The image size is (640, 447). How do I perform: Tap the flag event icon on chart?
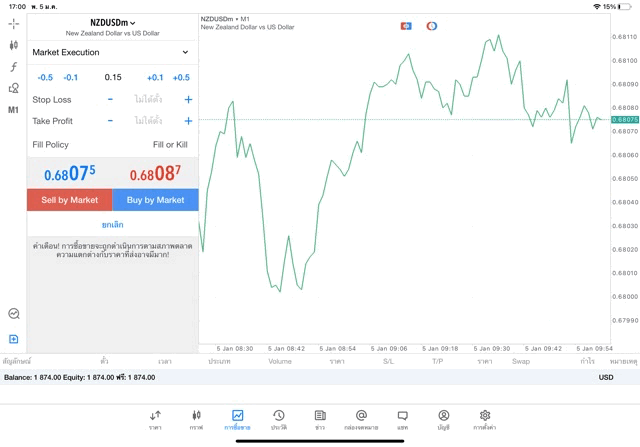(406, 26)
